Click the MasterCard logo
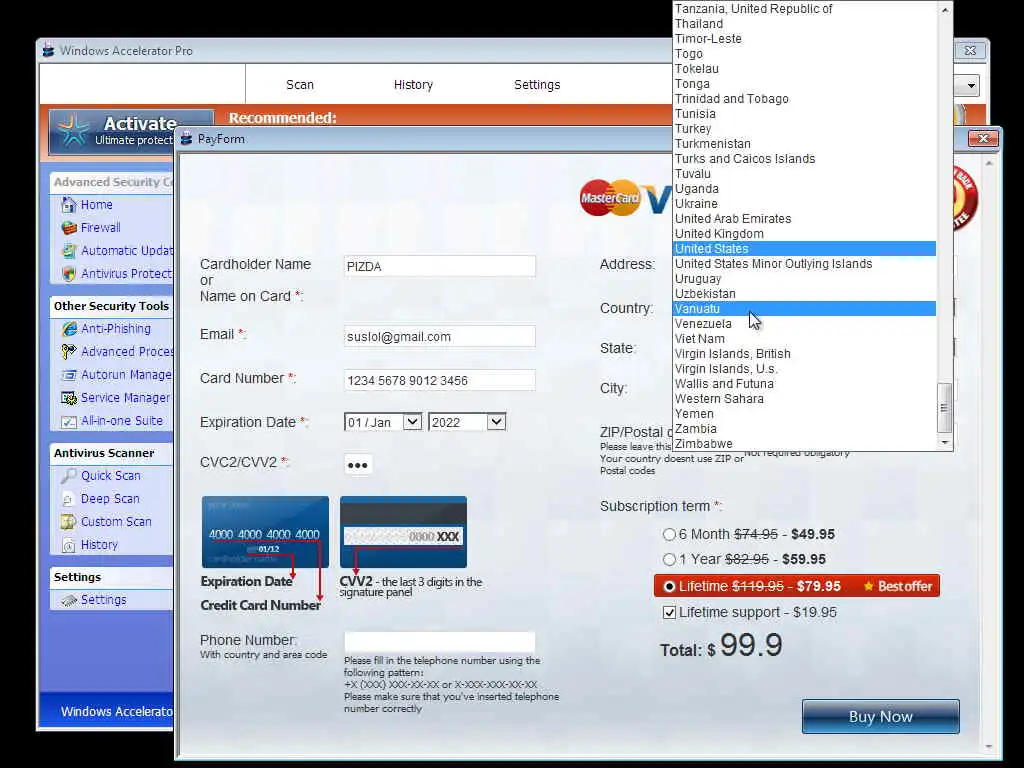 (610, 198)
